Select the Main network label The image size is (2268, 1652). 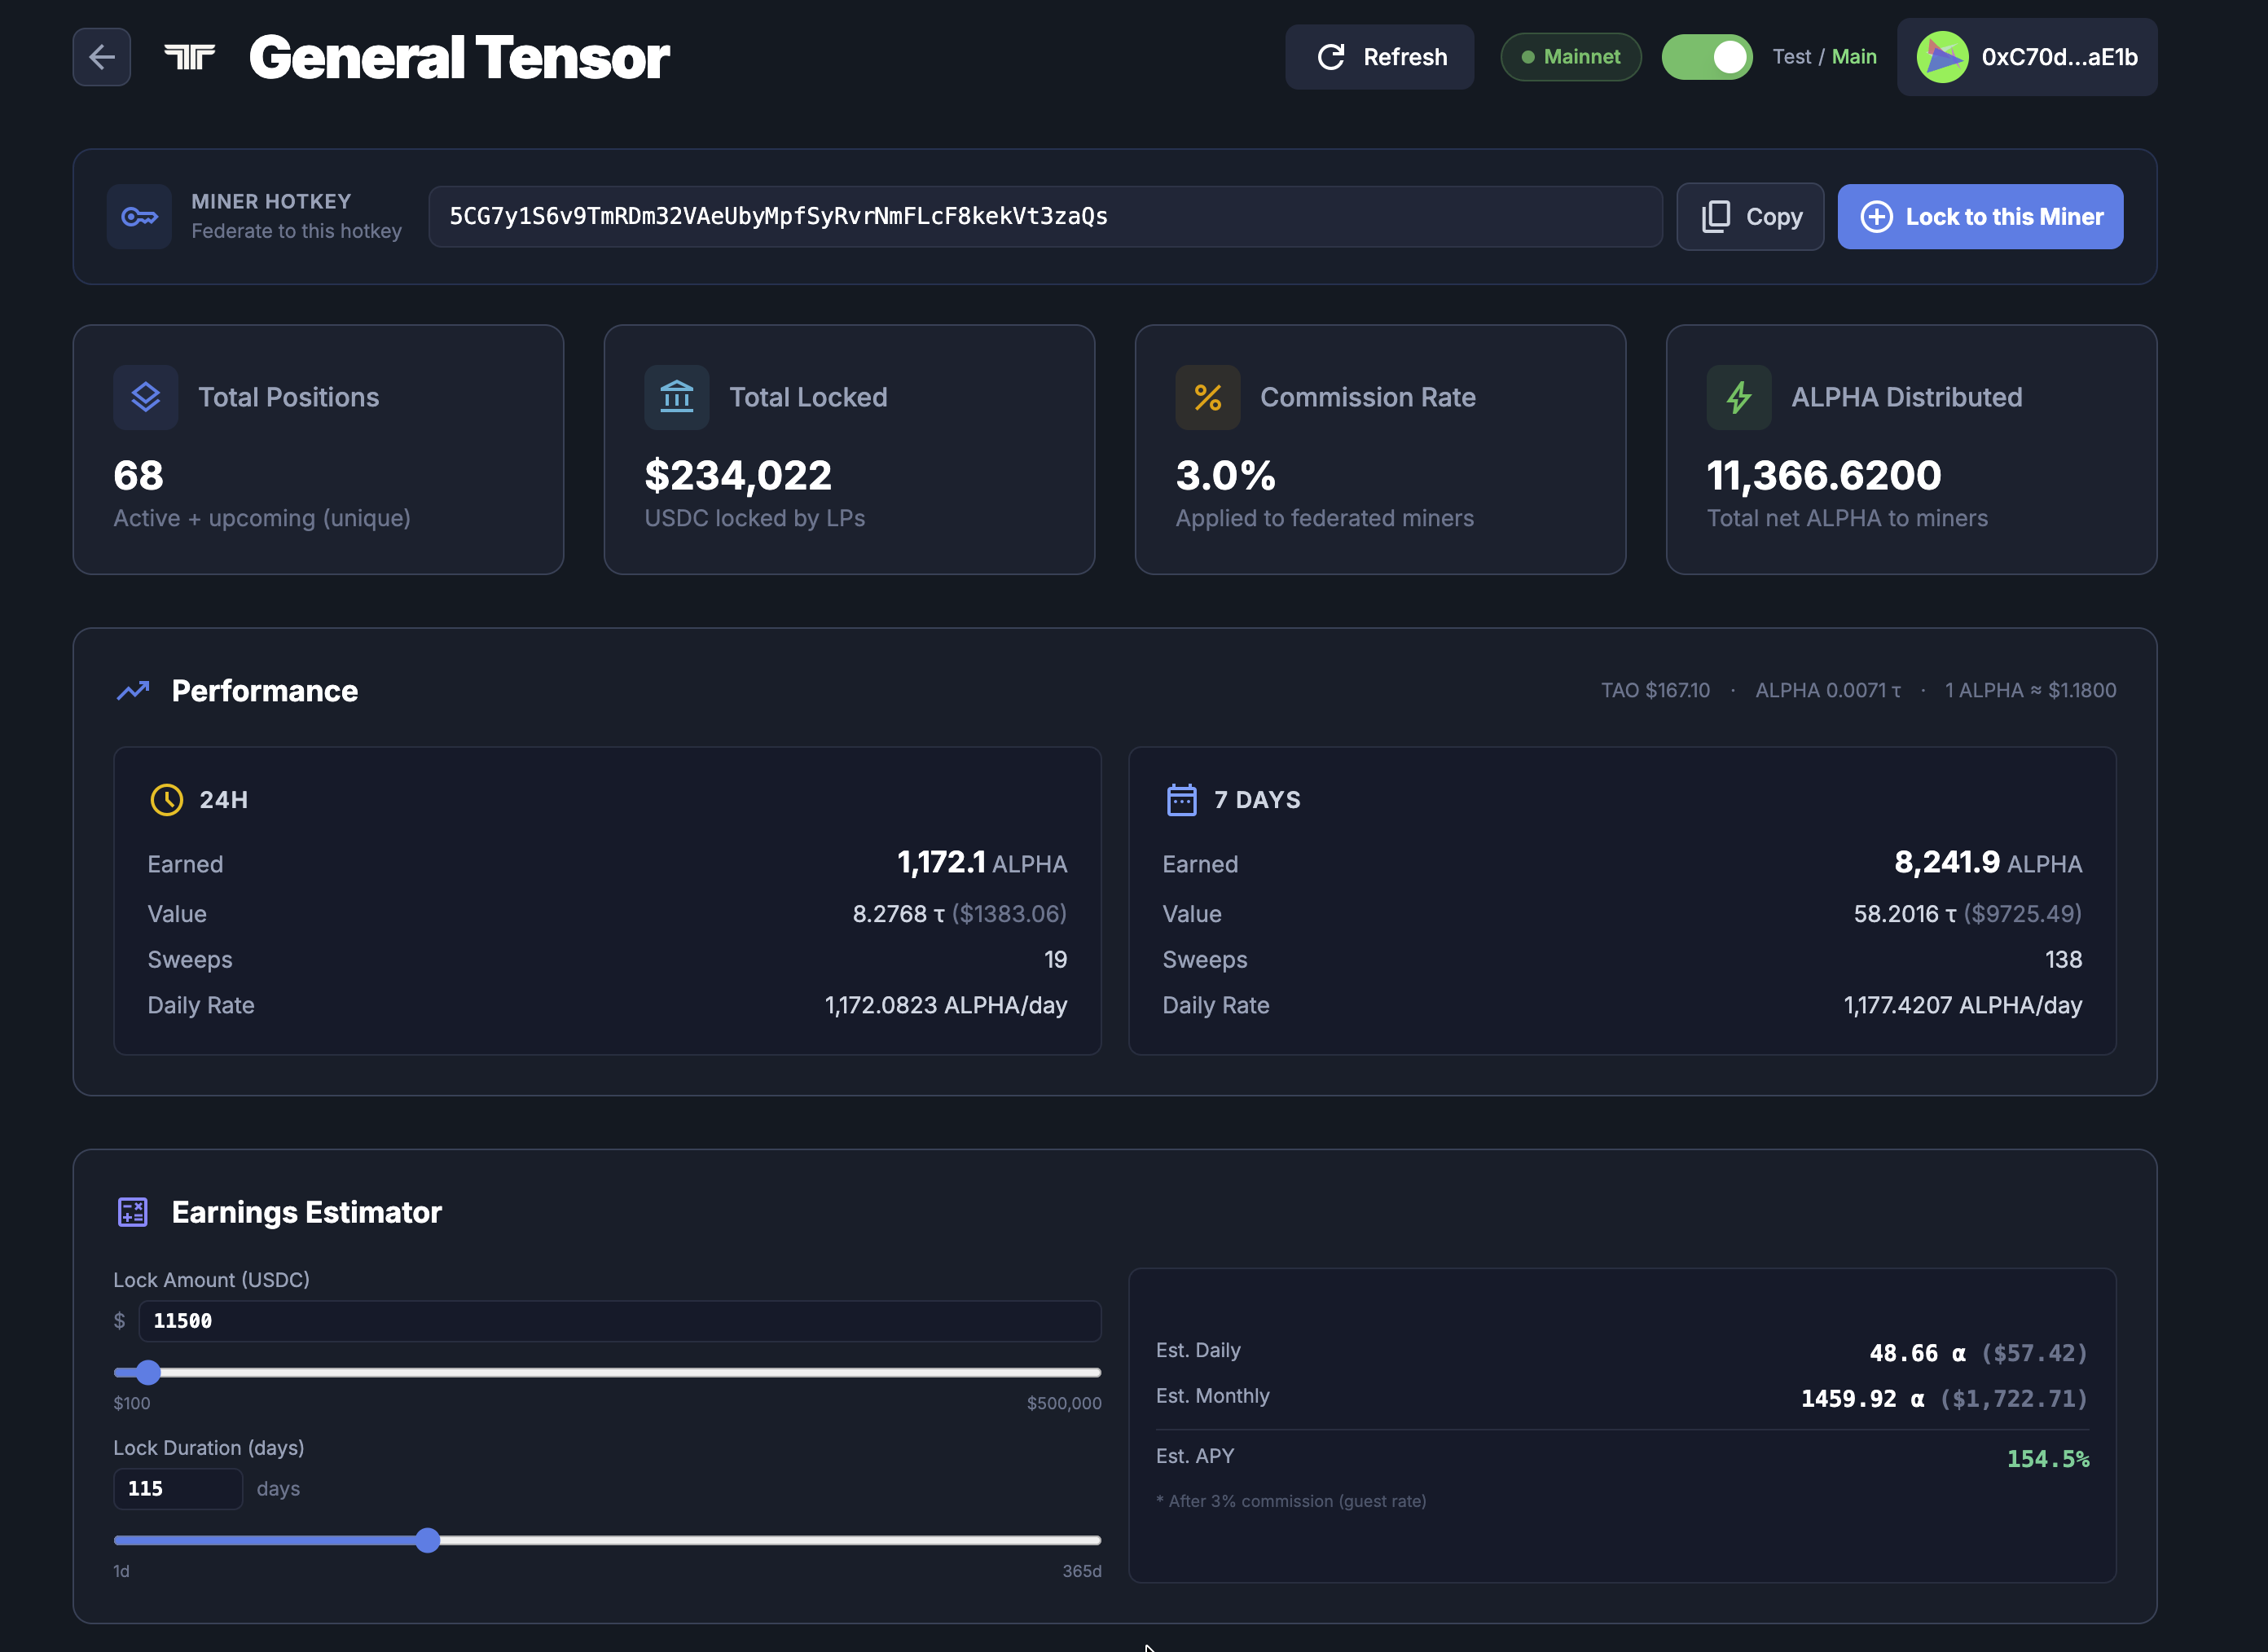click(x=1854, y=57)
